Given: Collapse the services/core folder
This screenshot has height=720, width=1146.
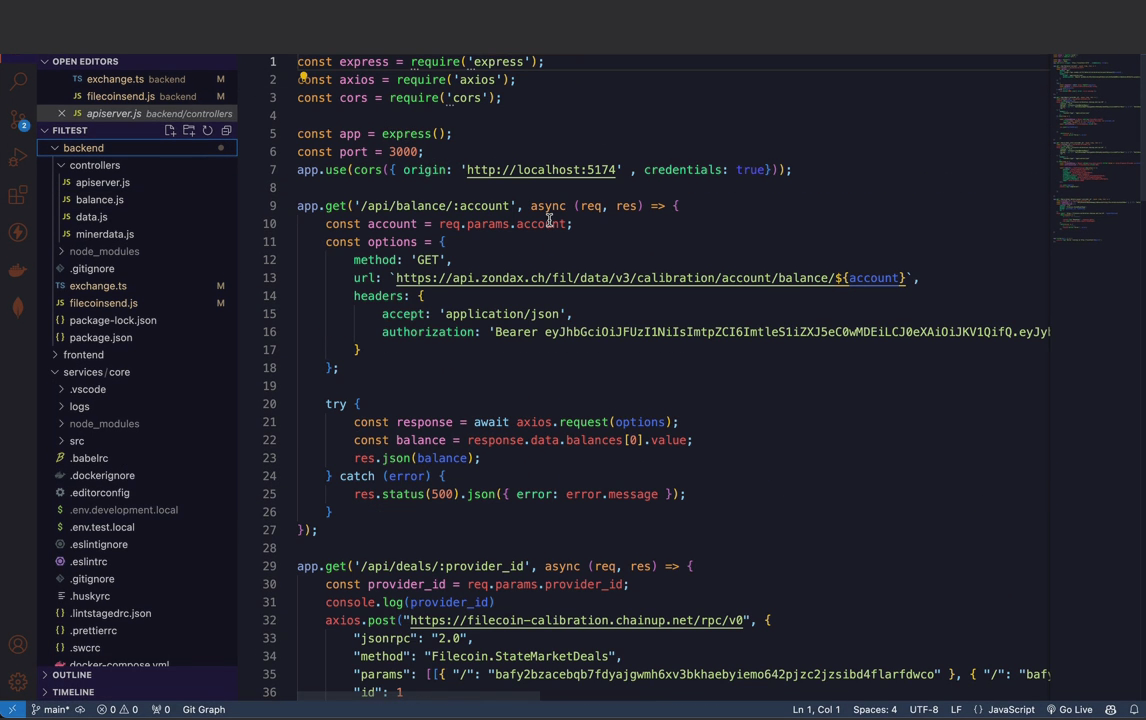Looking at the screenshot, I should [137, 372].
